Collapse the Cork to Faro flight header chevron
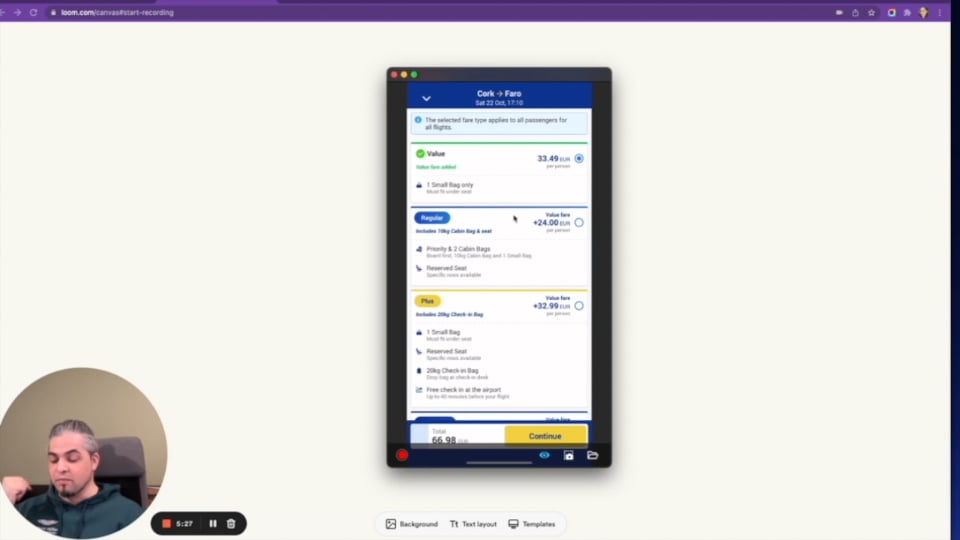 (426, 98)
